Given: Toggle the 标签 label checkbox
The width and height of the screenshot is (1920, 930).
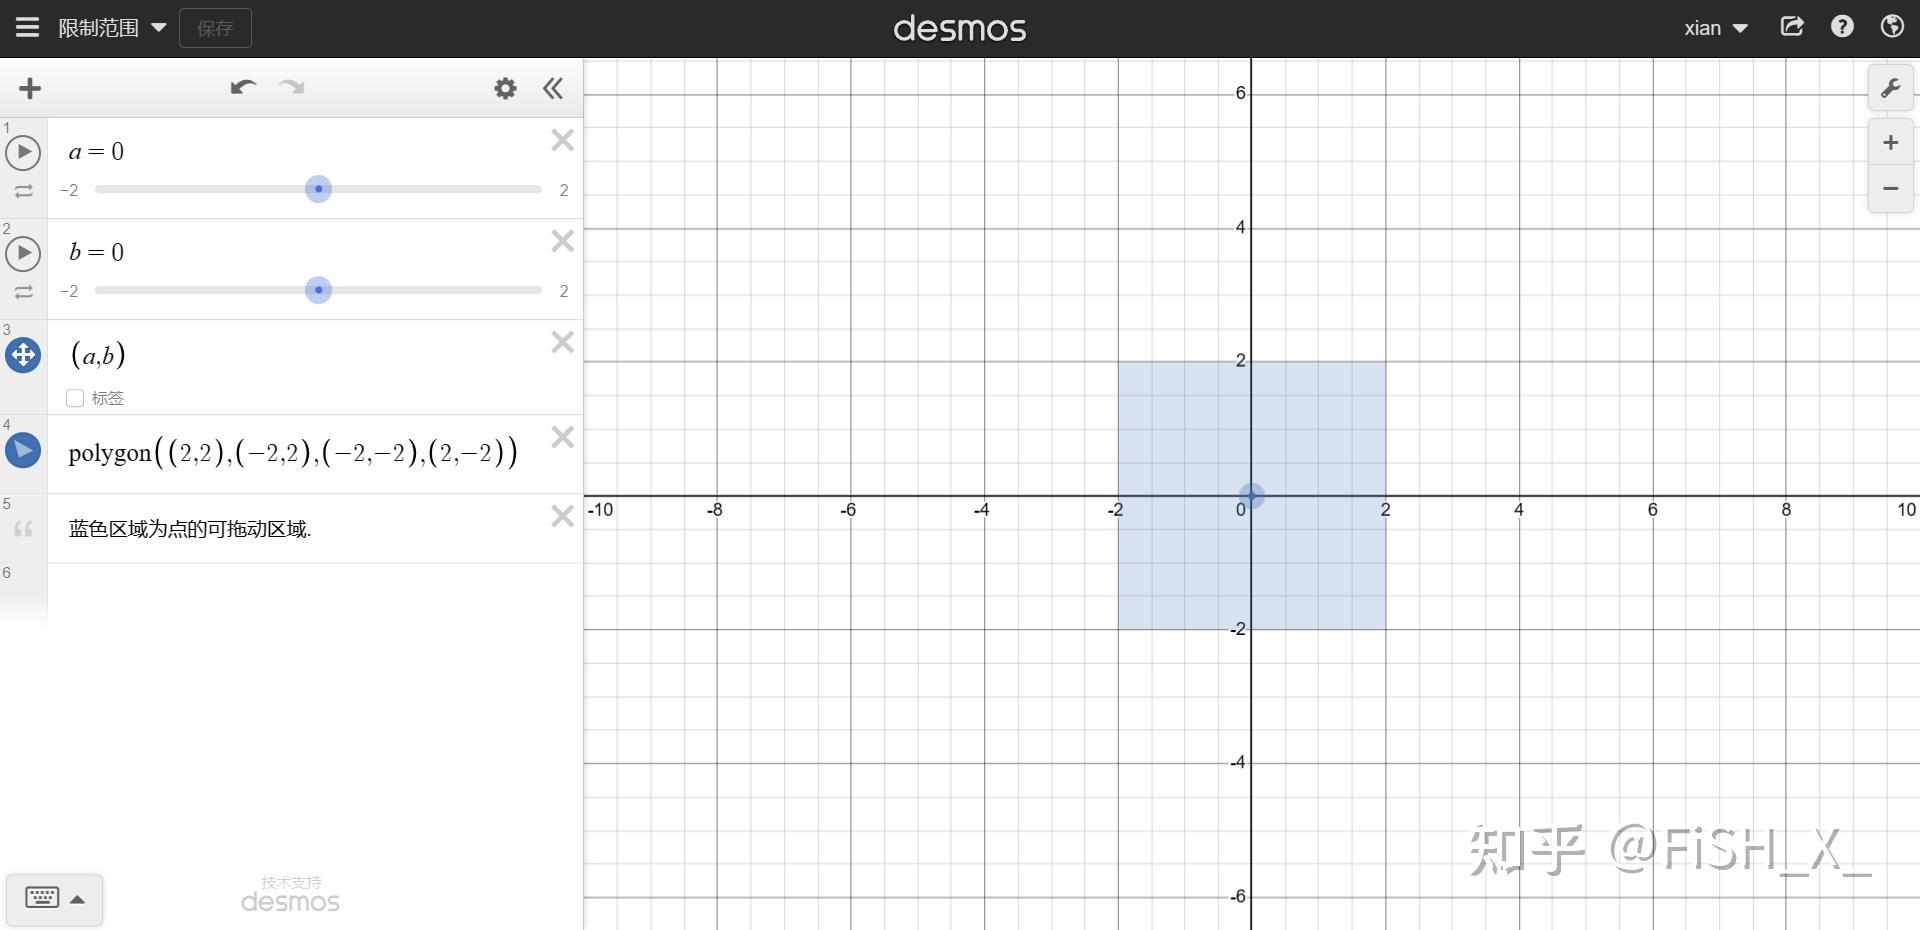Looking at the screenshot, I should (x=75, y=398).
